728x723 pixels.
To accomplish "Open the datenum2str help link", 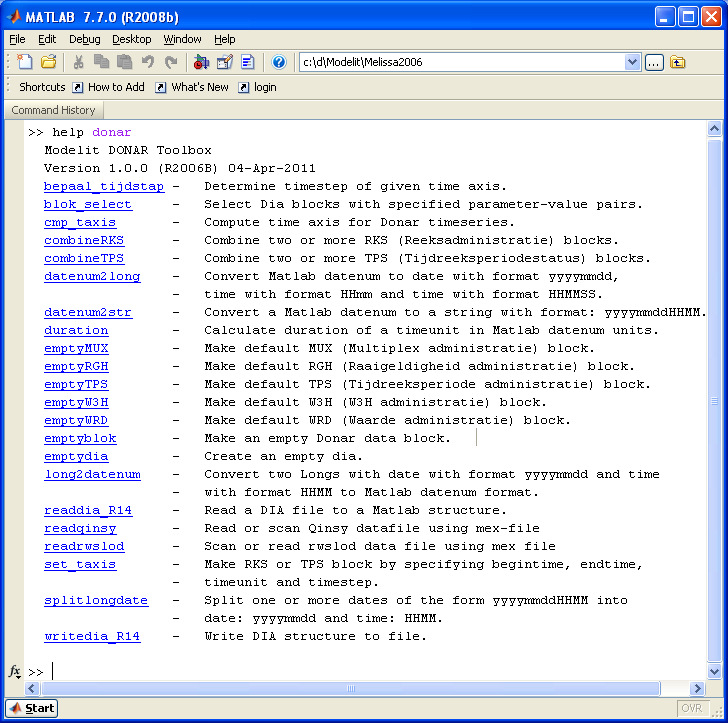I will [x=88, y=313].
